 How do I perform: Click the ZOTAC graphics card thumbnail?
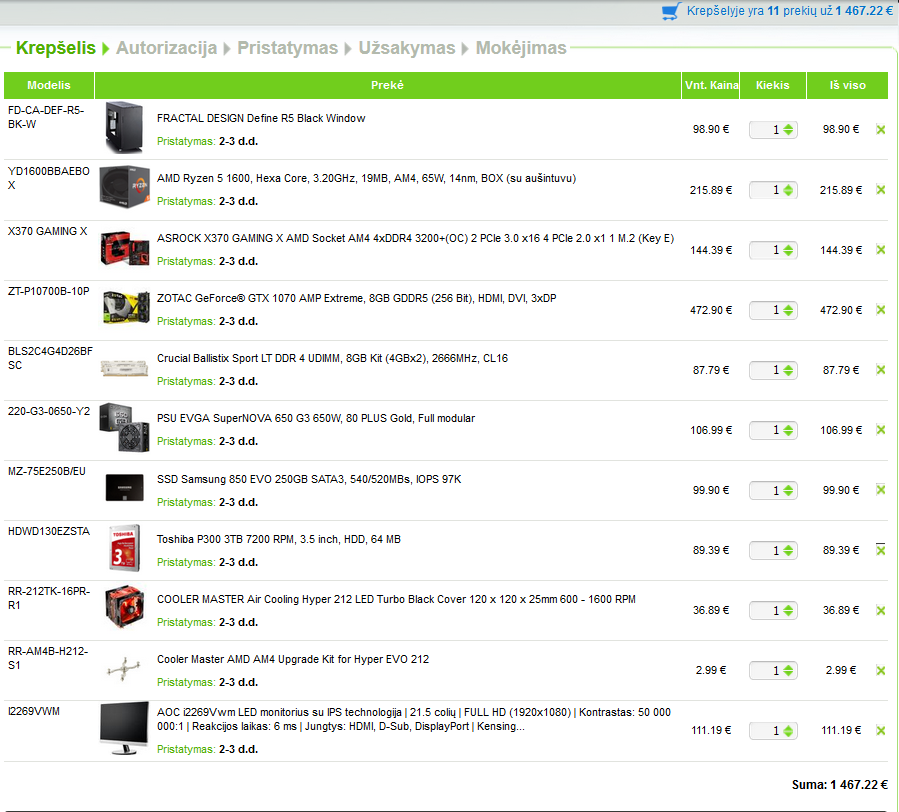(x=126, y=307)
